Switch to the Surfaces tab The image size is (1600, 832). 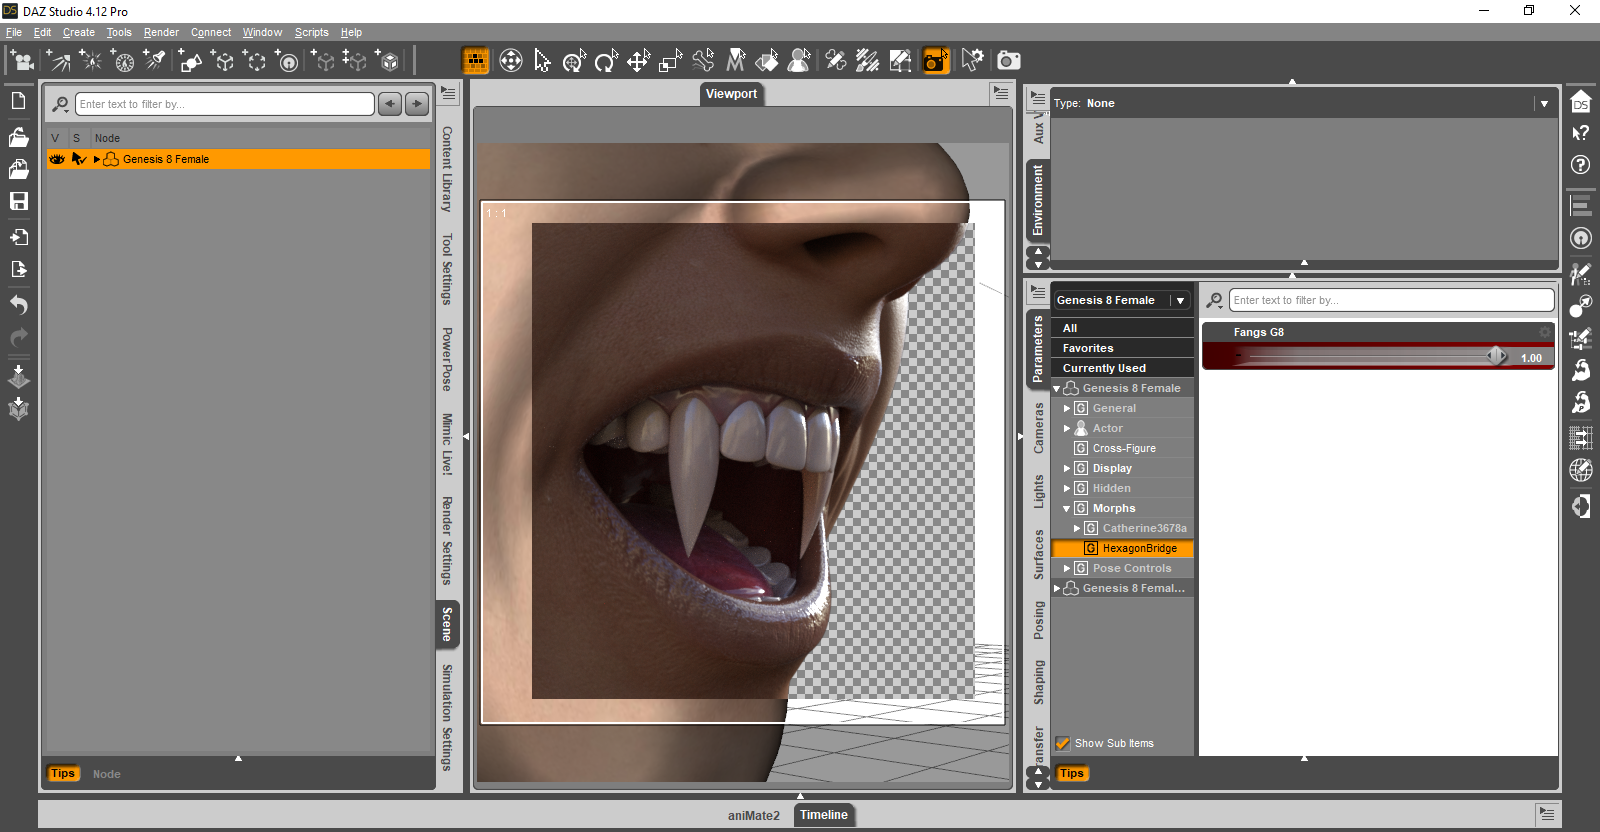1038,555
